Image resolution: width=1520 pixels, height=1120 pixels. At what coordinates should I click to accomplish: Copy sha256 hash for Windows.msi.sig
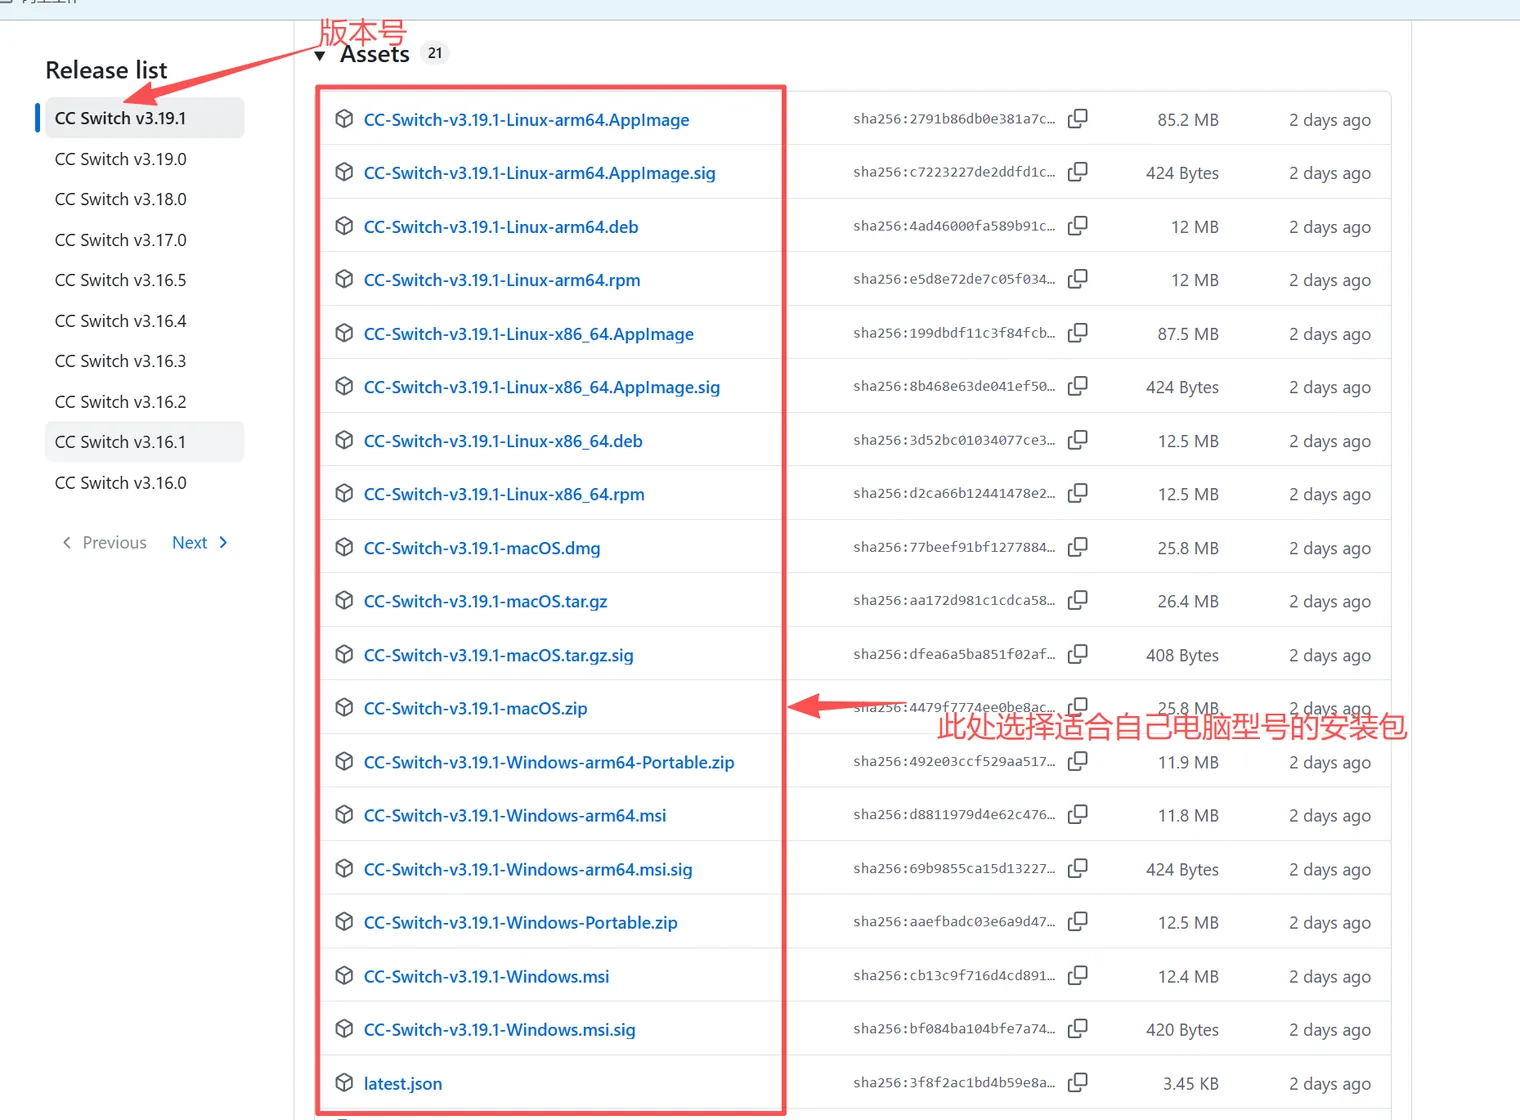[x=1077, y=1029]
